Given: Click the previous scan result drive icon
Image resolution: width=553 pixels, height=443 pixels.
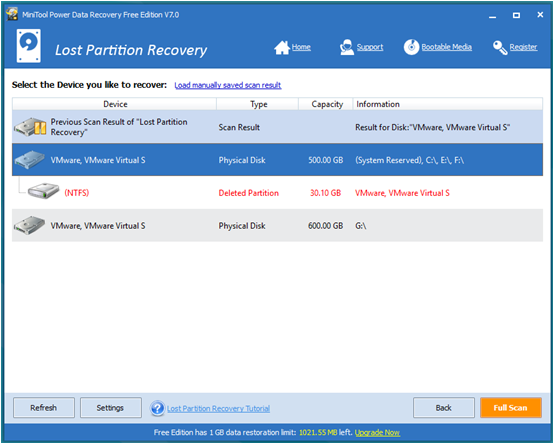Looking at the screenshot, I should click(x=30, y=127).
